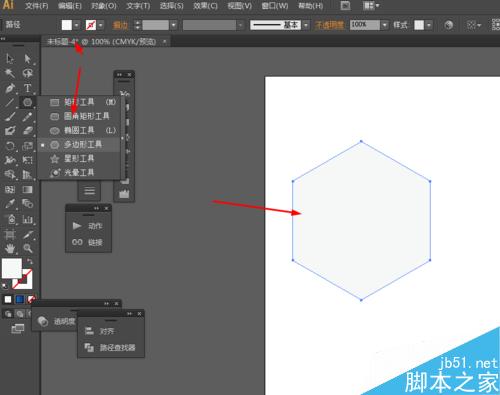The image size is (500, 395).
Task: Choose the Rotate tool
Action: coord(10,146)
